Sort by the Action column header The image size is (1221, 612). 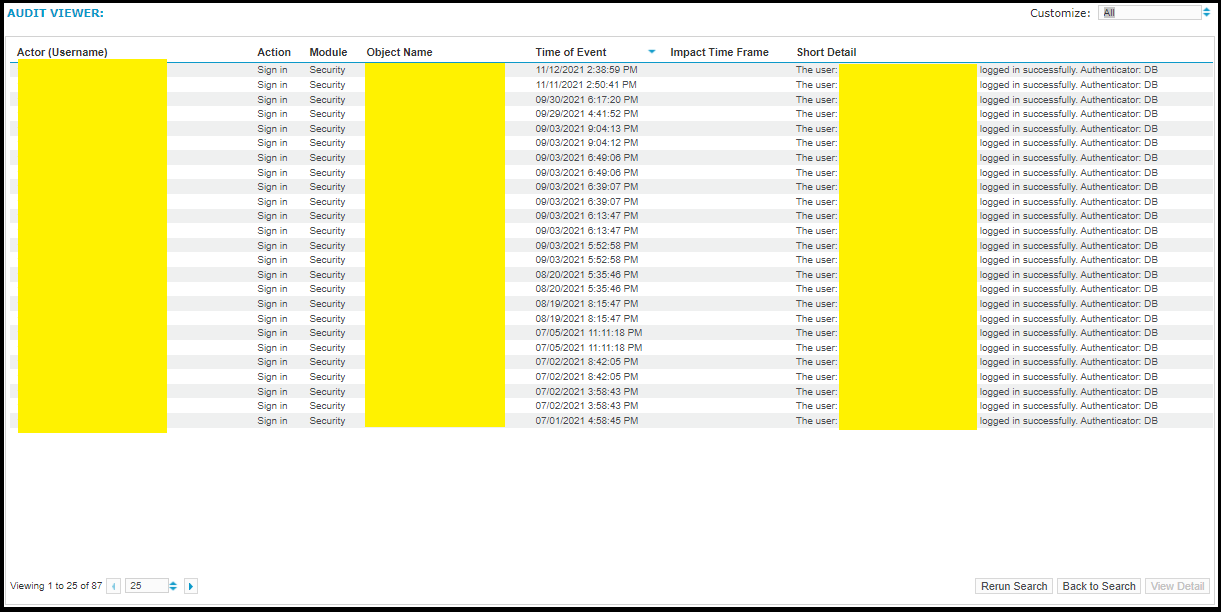click(x=274, y=52)
